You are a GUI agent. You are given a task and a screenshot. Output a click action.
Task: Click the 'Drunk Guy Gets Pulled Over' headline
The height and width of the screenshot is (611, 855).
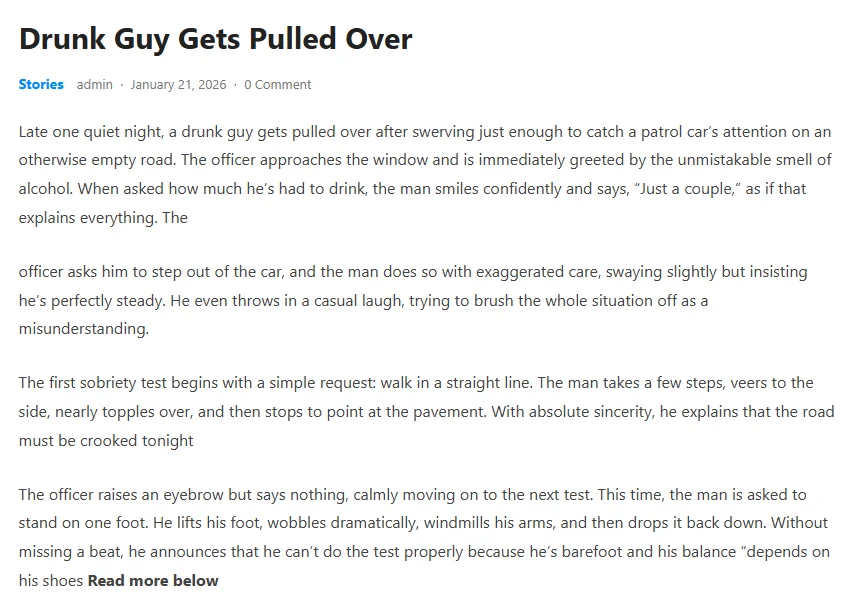[215, 39]
